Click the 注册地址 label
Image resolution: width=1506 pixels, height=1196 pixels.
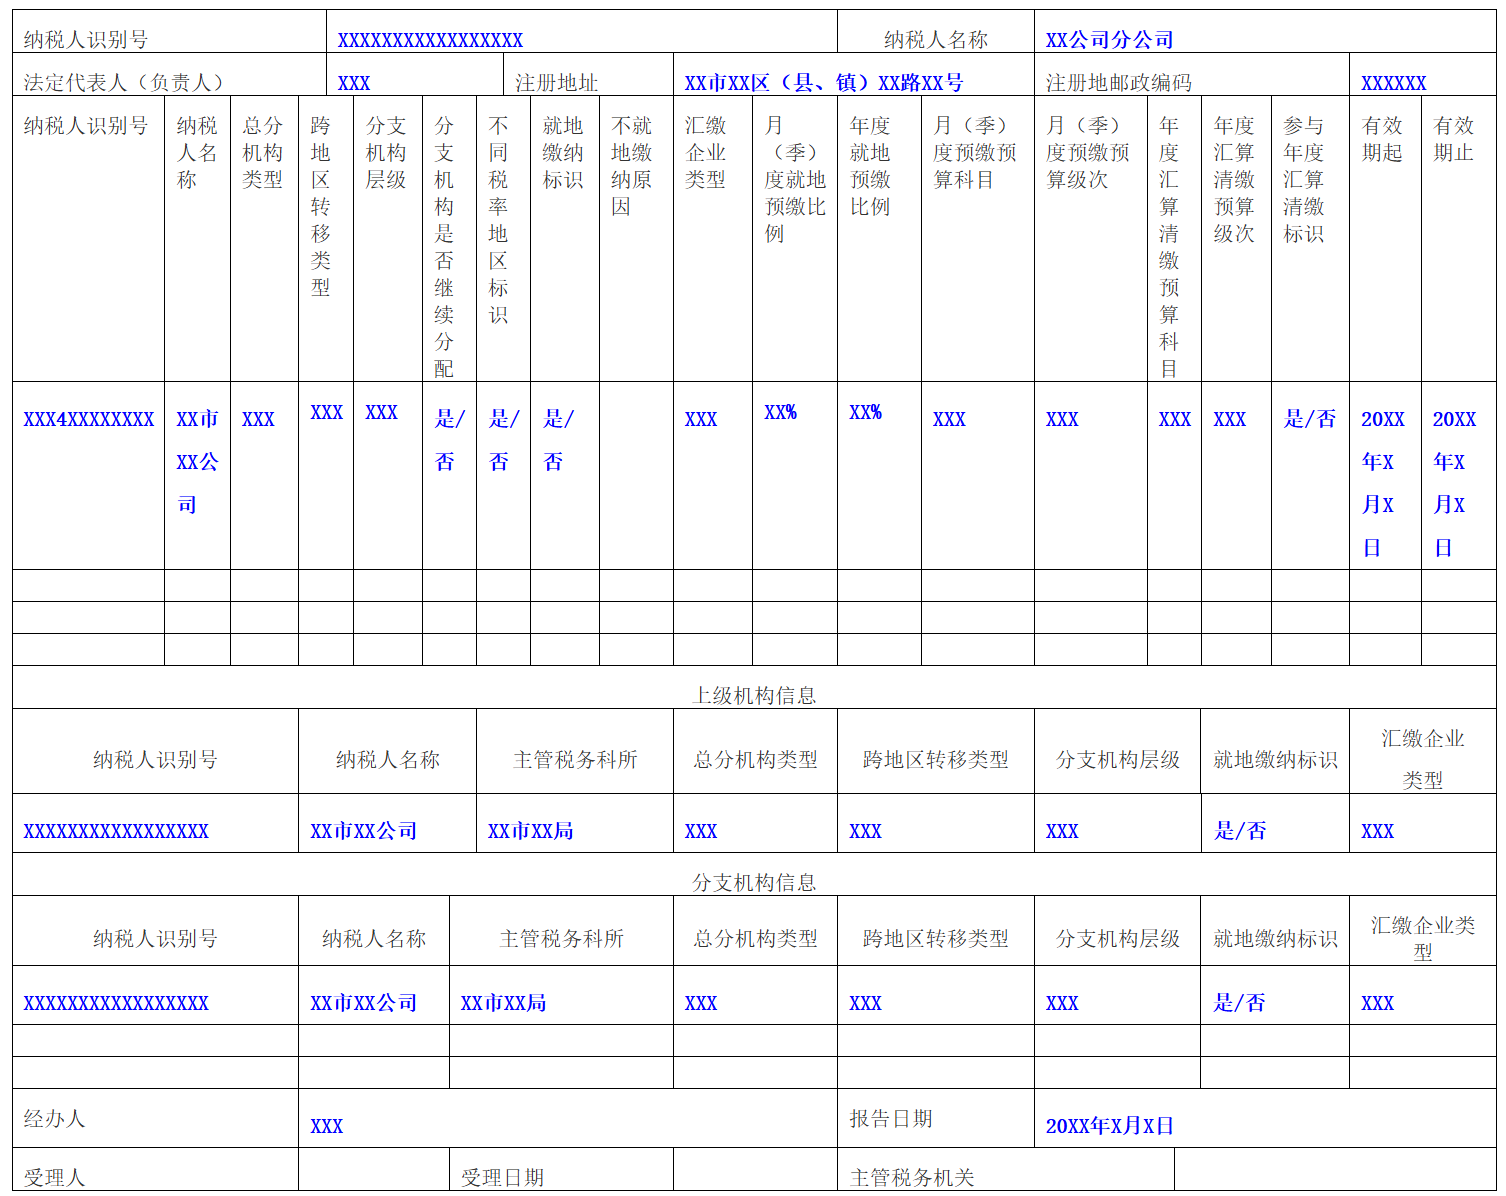[x=556, y=83]
